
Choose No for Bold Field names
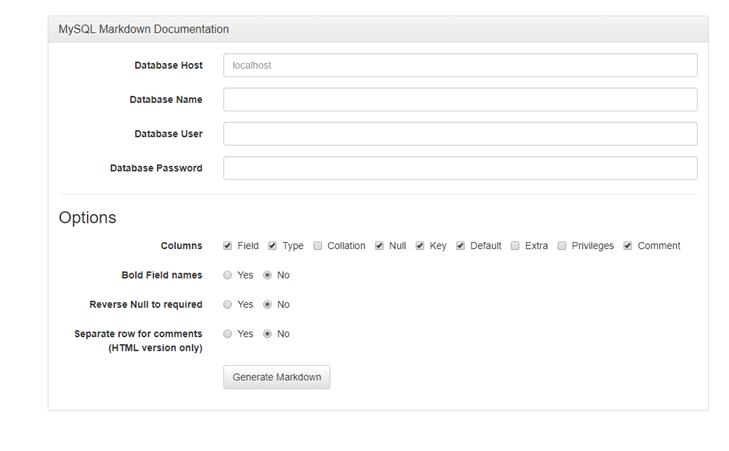pyautogui.click(x=267, y=275)
